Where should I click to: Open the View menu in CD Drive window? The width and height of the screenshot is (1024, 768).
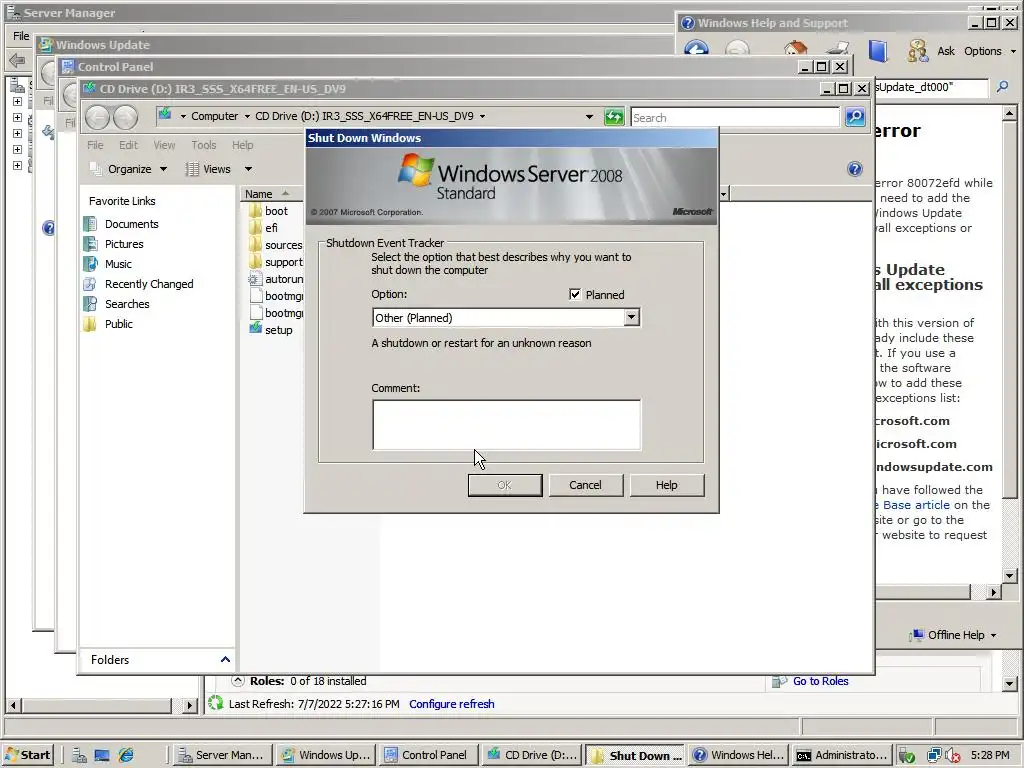[164, 145]
